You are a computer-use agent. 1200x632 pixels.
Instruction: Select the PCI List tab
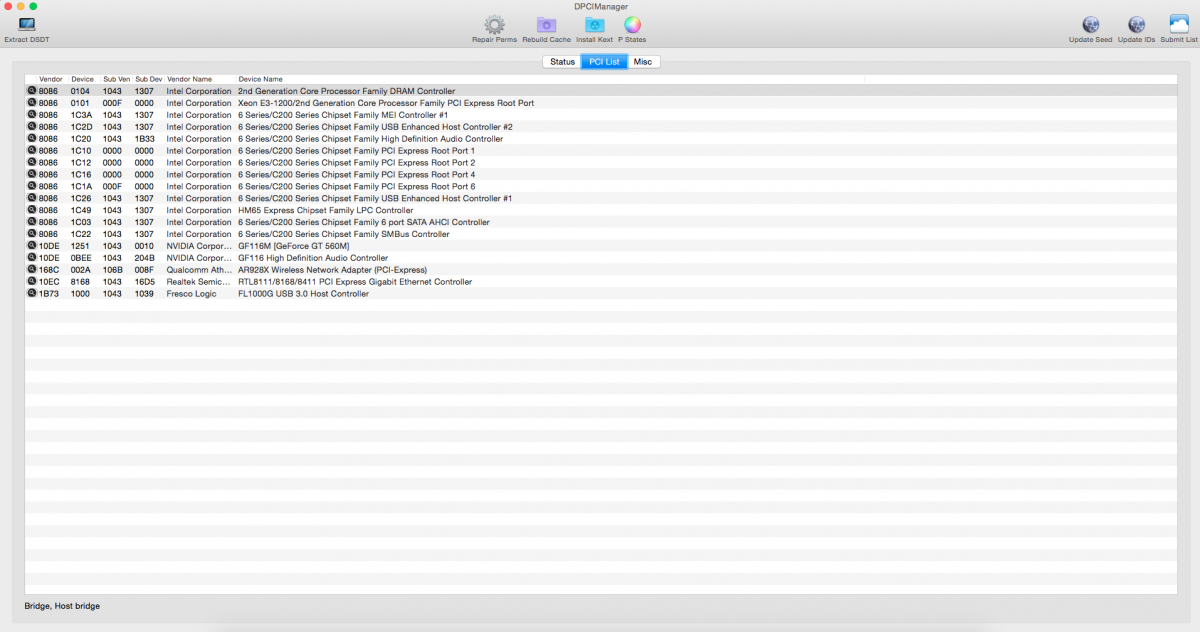[x=604, y=62]
